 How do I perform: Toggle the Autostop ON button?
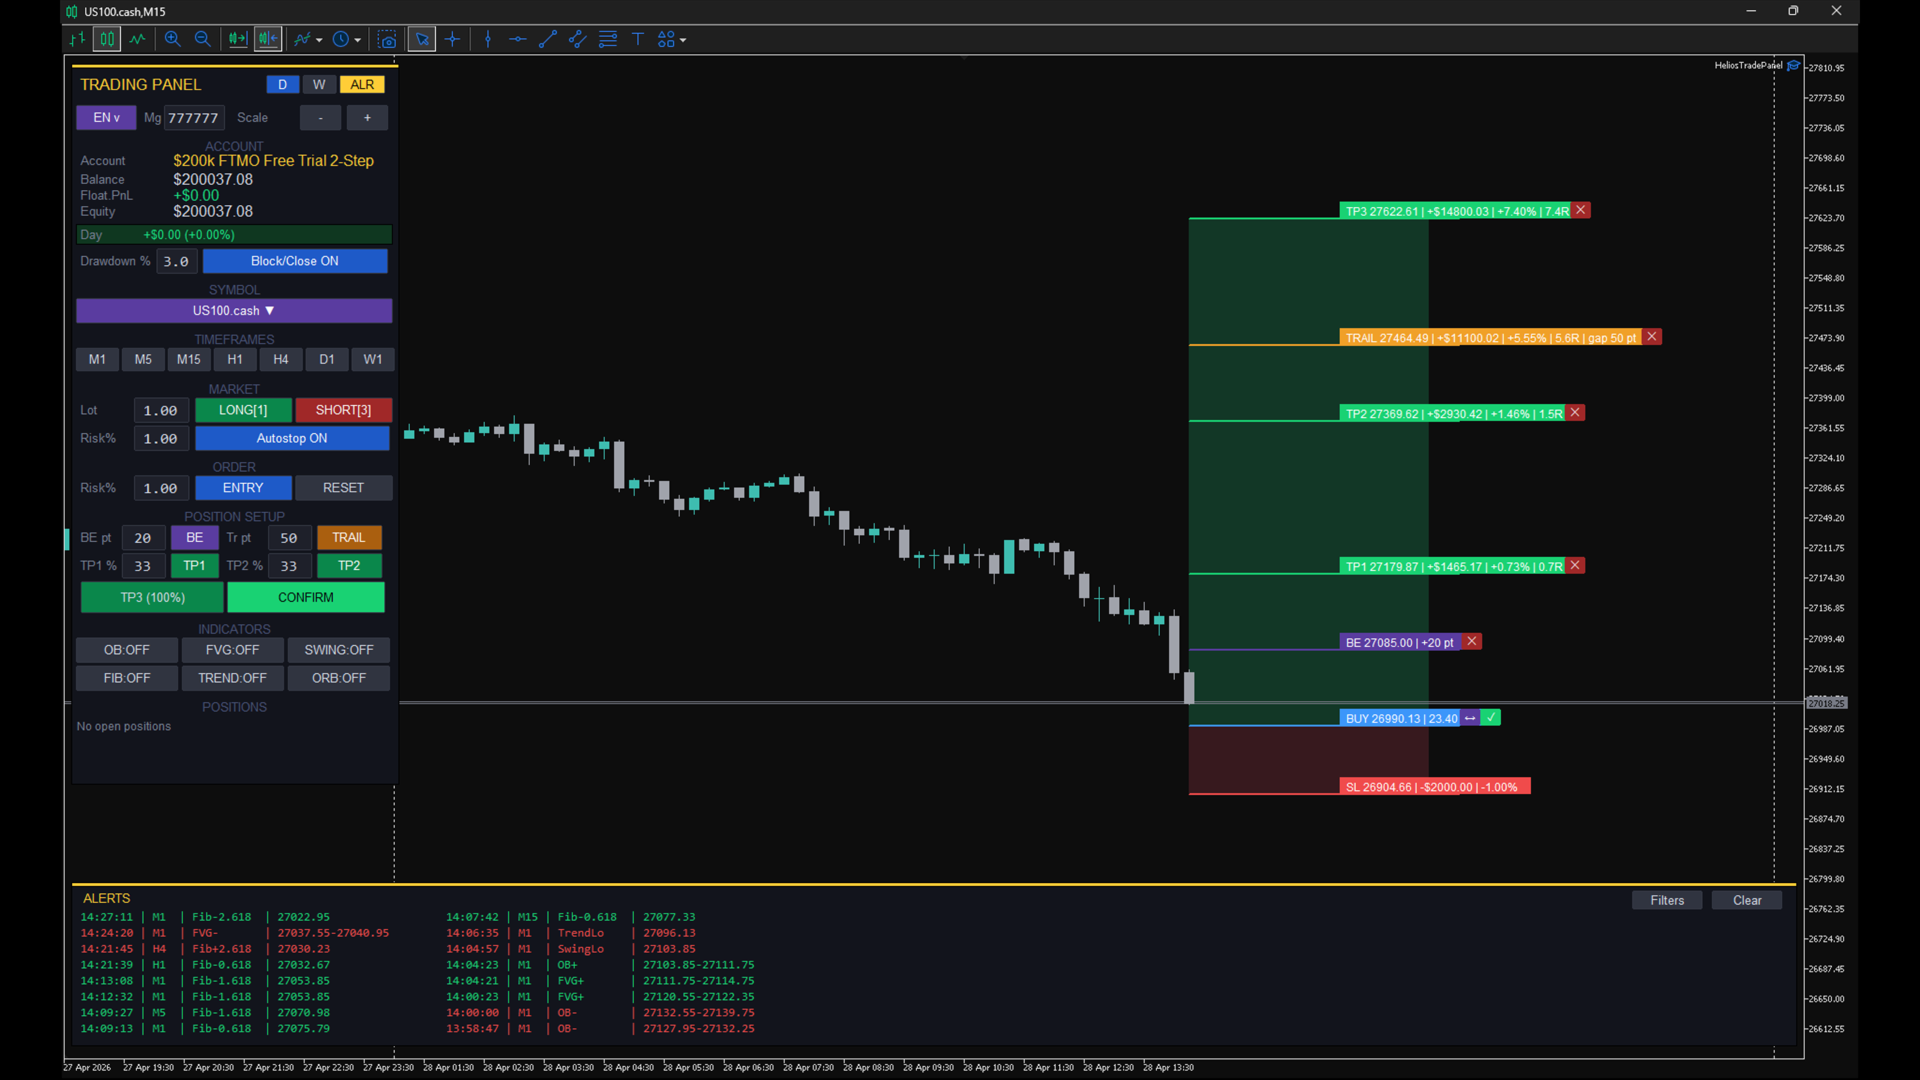pos(291,438)
